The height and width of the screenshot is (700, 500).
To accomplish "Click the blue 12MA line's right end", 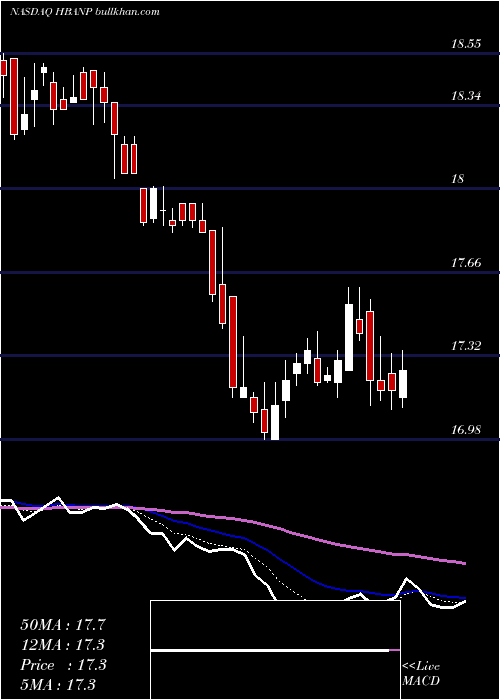I will [x=463, y=597].
